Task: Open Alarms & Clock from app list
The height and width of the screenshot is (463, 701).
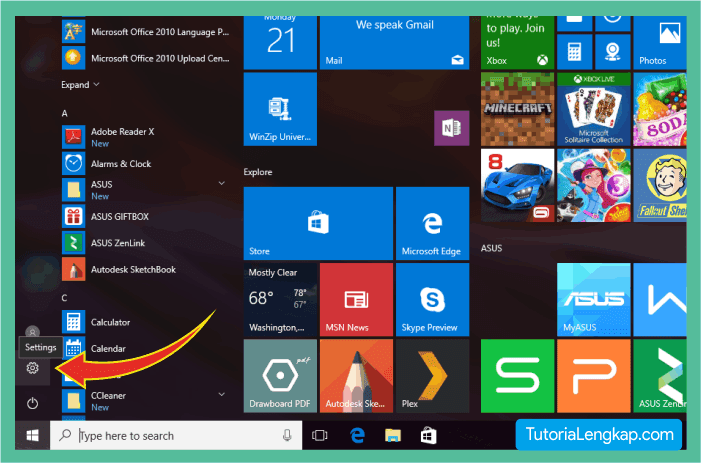Action: tap(146, 164)
